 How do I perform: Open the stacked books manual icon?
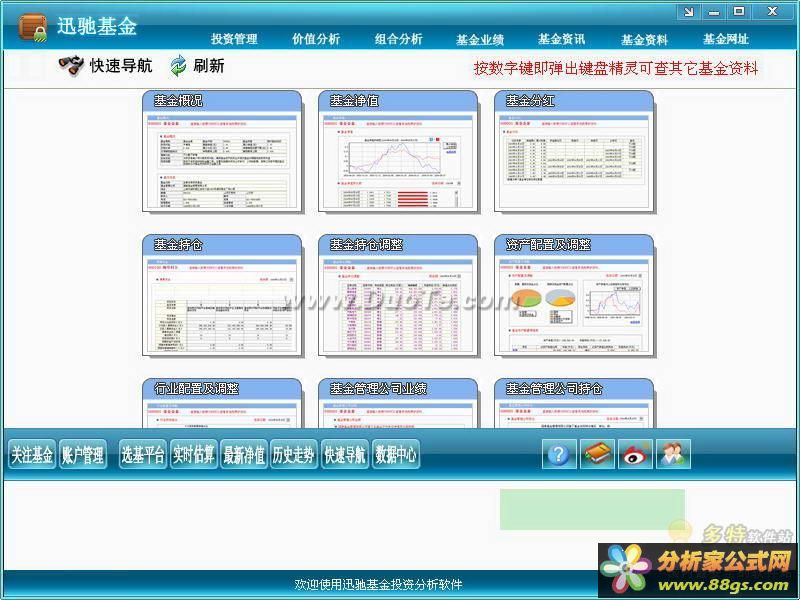tap(597, 454)
